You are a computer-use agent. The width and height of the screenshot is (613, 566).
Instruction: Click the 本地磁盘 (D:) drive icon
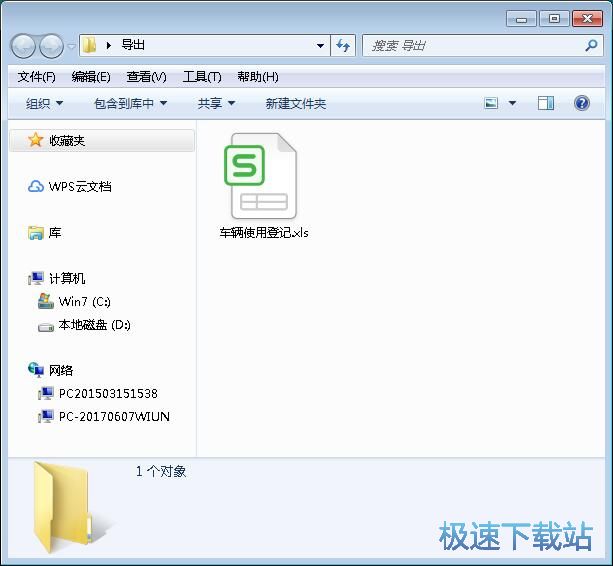(x=46, y=327)
